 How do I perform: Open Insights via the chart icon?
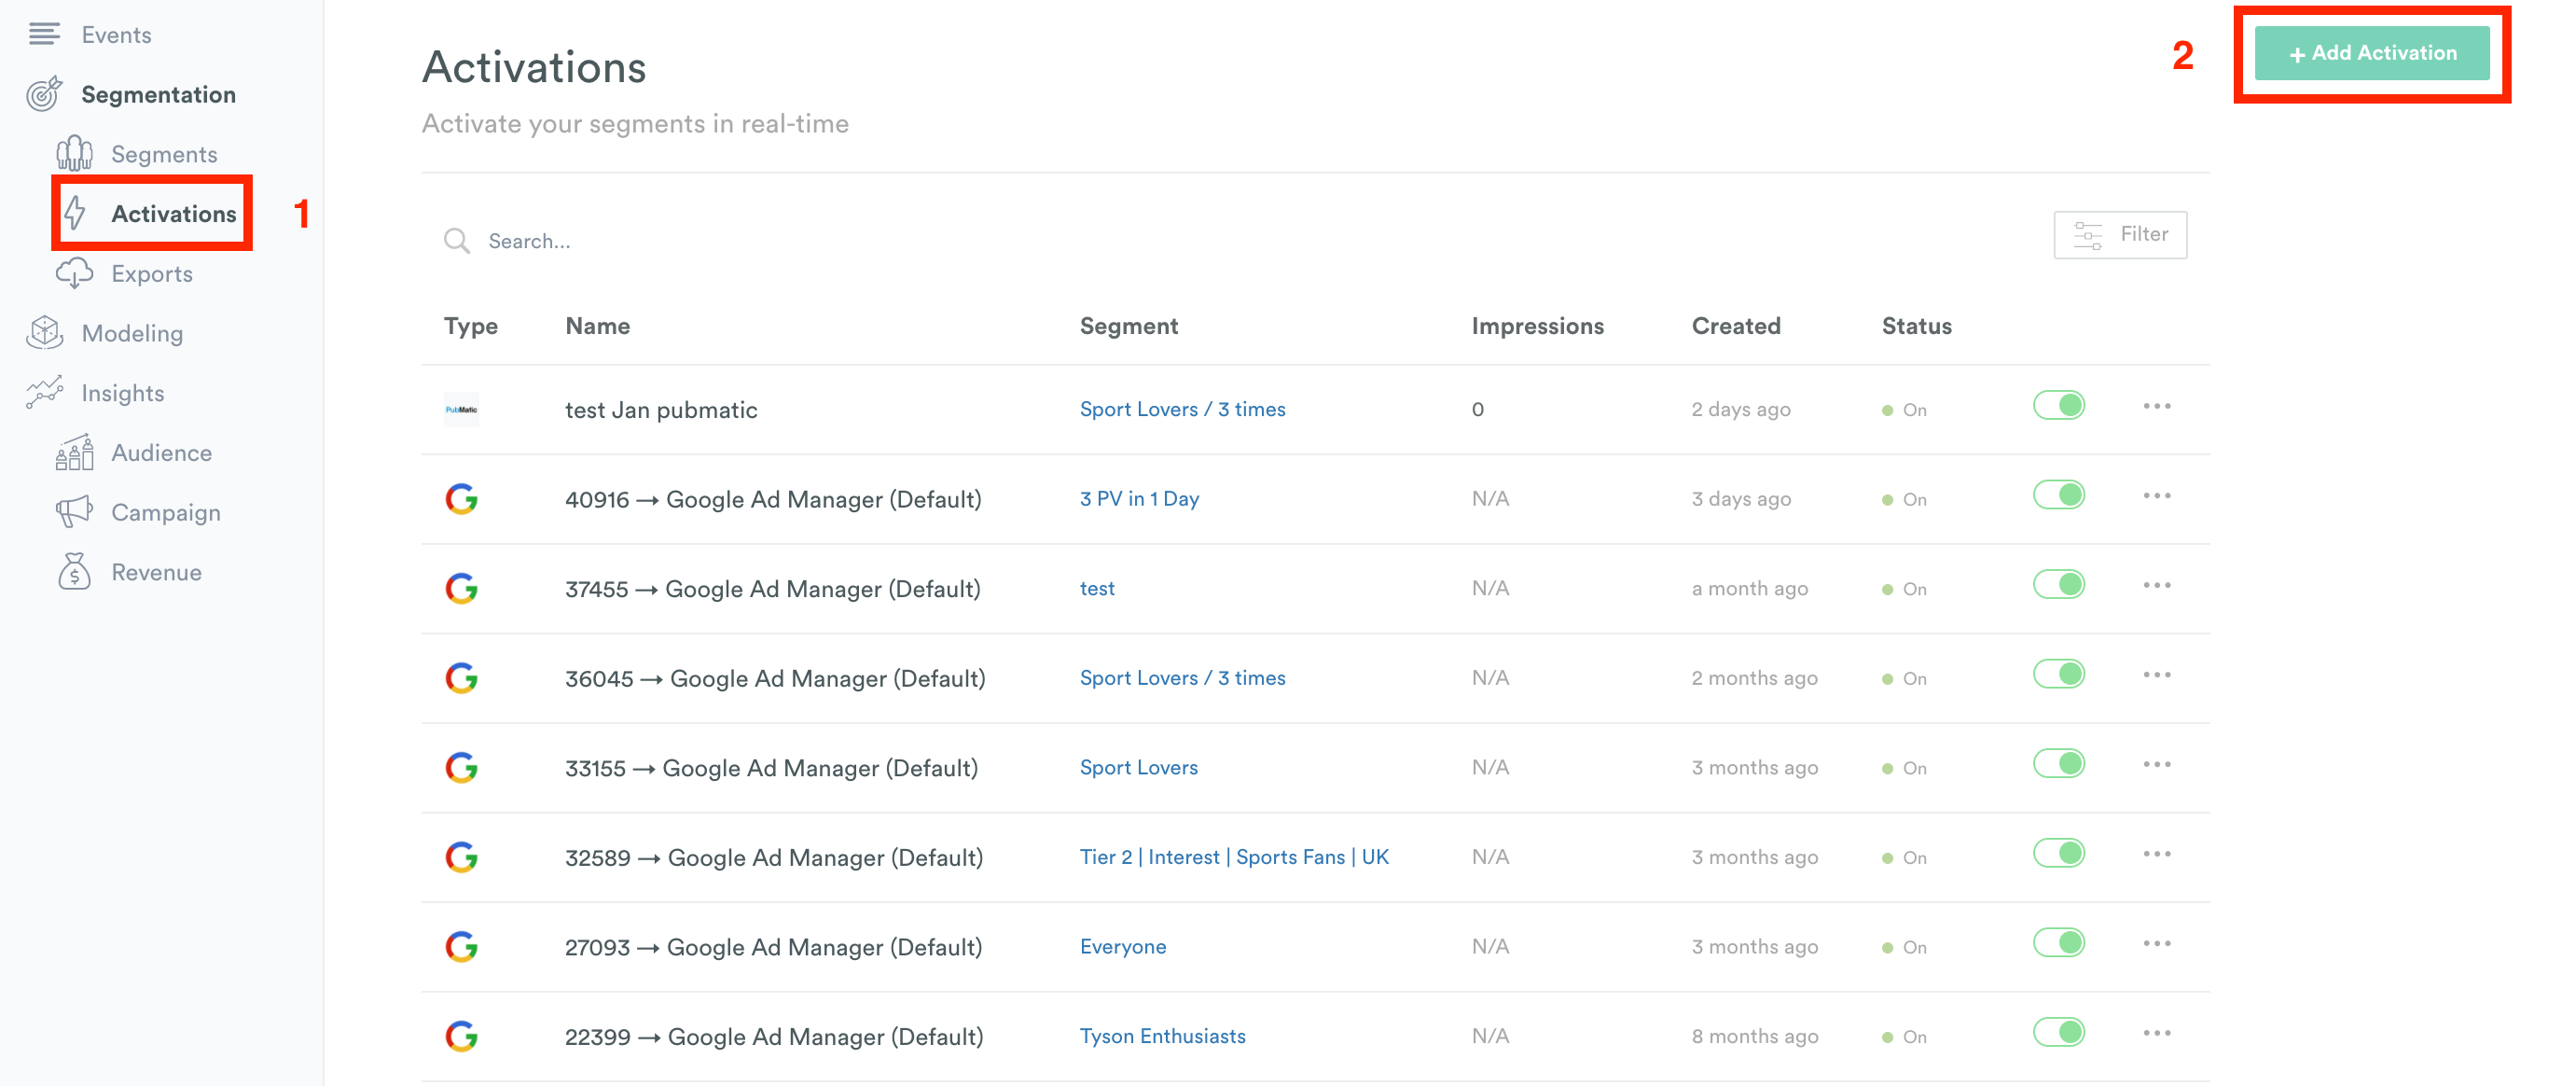click(x=44, y=392)
